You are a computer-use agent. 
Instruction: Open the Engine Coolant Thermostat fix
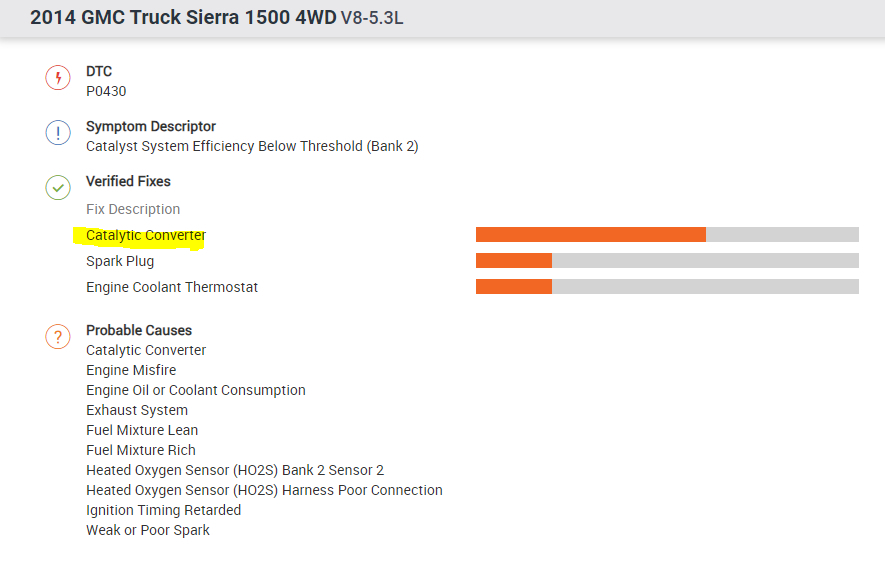point(172,287)
